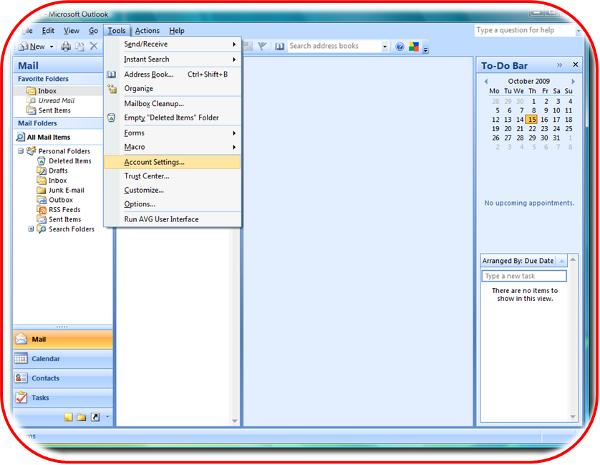The width and height of the screenshot is (600, 465).
Task: Choose Mailbox Cleanup menu entry
Action: (173, 104)
